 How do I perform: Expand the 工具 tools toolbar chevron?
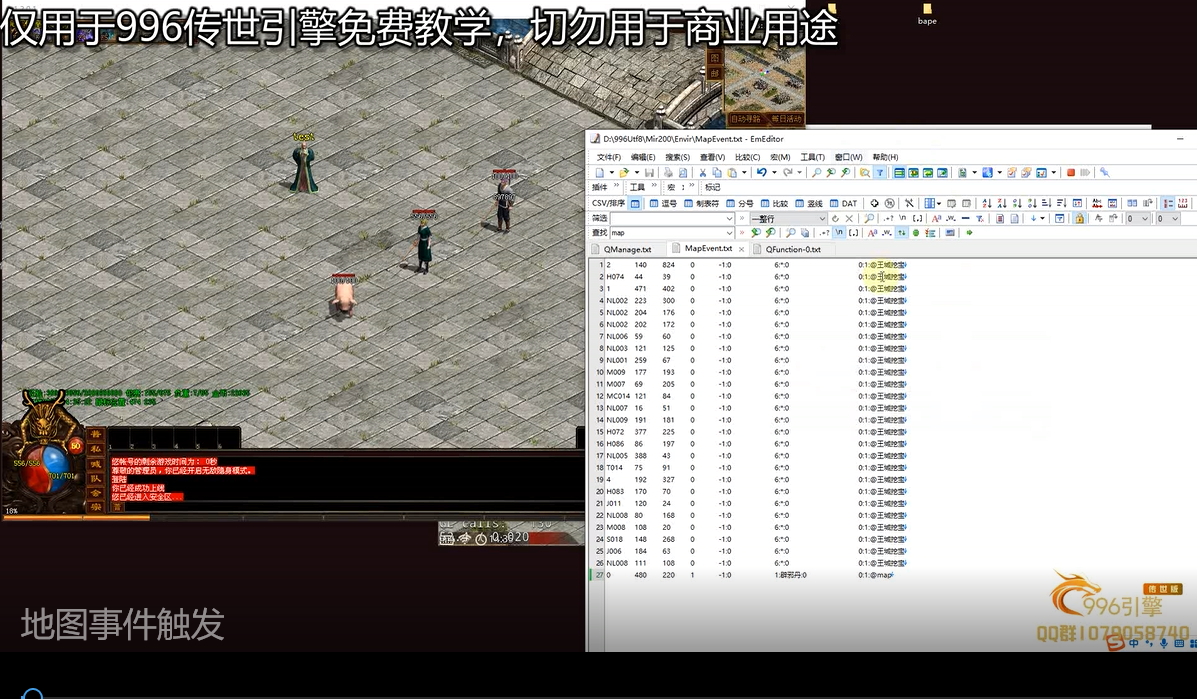pyautogui.click(x=654, y=185)
